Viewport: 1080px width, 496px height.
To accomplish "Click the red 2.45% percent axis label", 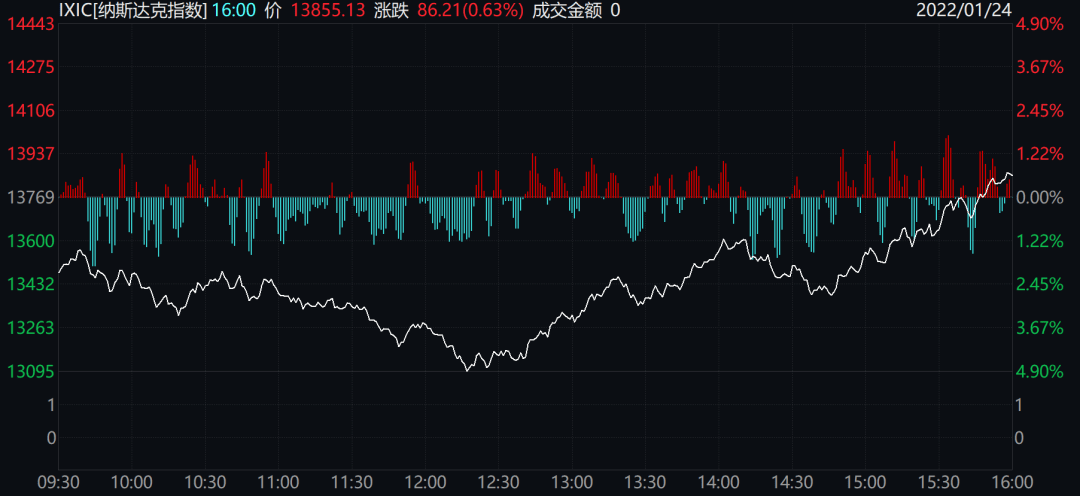I will click(1040, 110).
